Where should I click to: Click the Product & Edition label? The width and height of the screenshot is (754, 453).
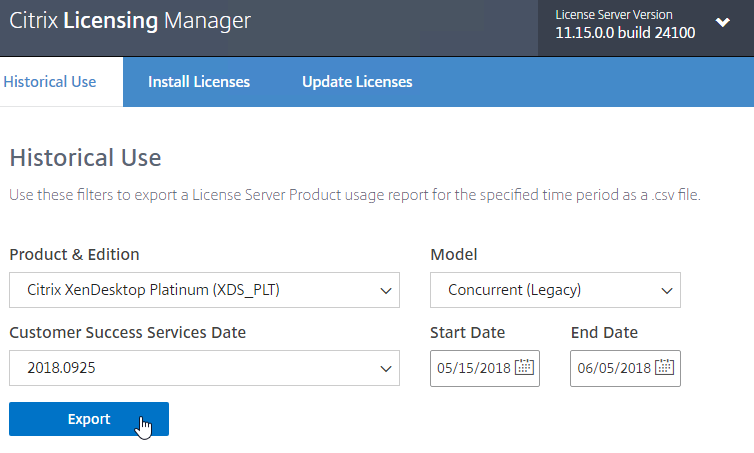point(74,254)
